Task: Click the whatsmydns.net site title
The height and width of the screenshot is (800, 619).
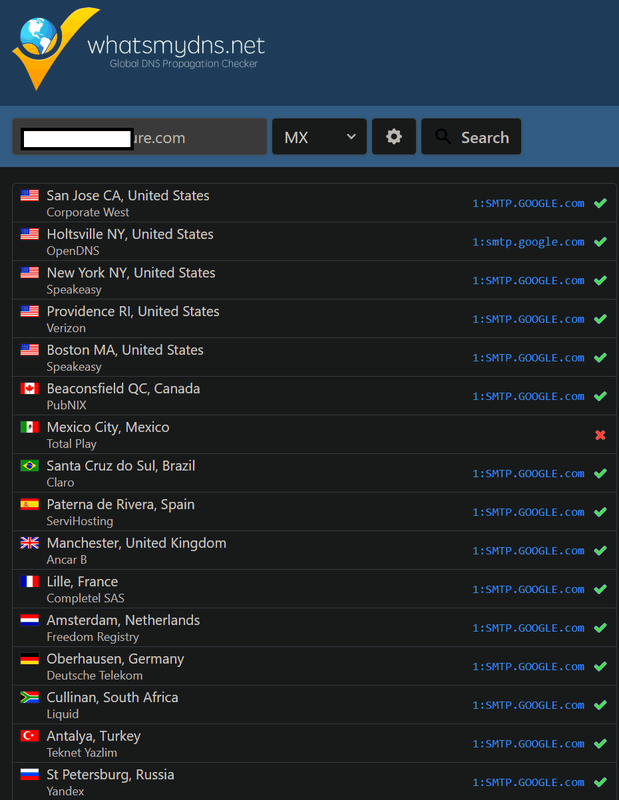Action: [x=176, y=45]
